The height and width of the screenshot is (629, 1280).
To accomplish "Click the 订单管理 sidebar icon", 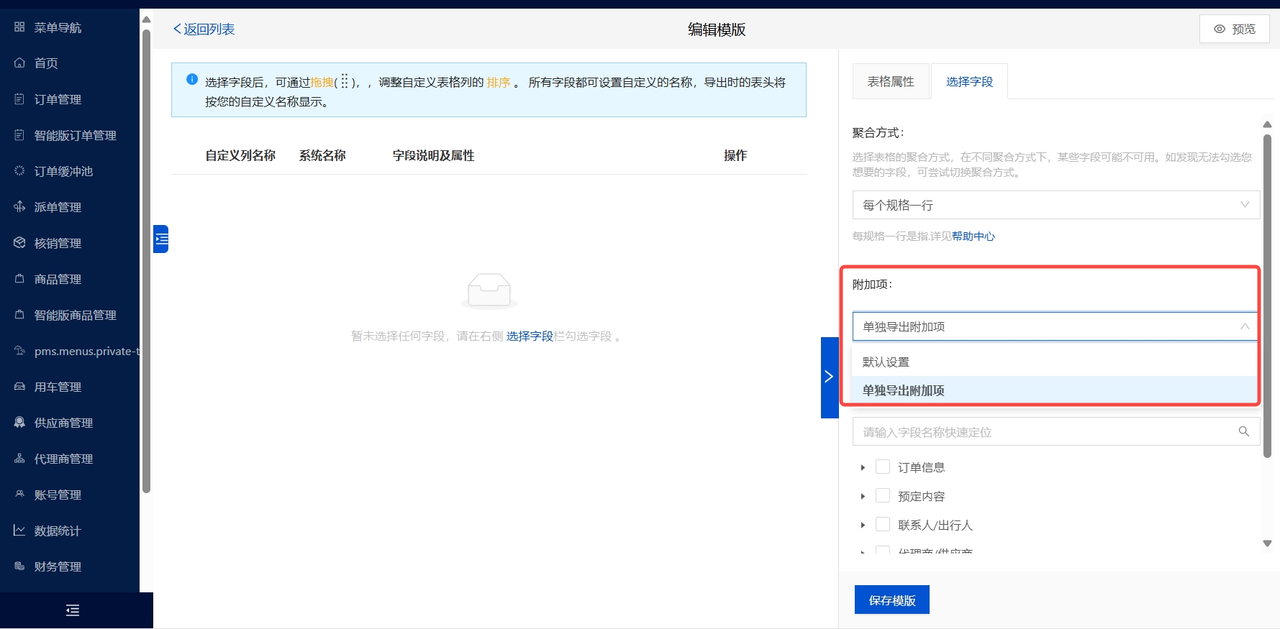I will tap(19, 99).
